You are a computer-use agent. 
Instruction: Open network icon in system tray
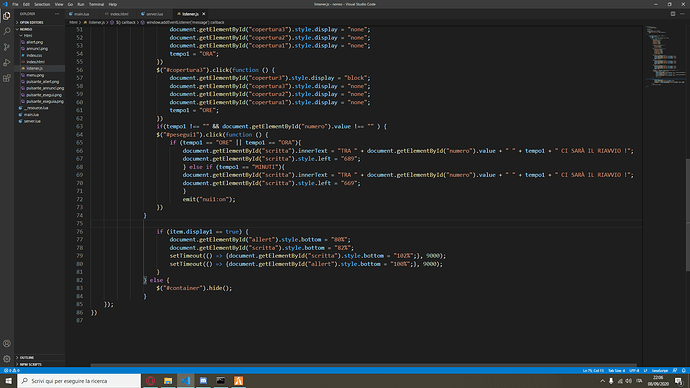point(620,381)
